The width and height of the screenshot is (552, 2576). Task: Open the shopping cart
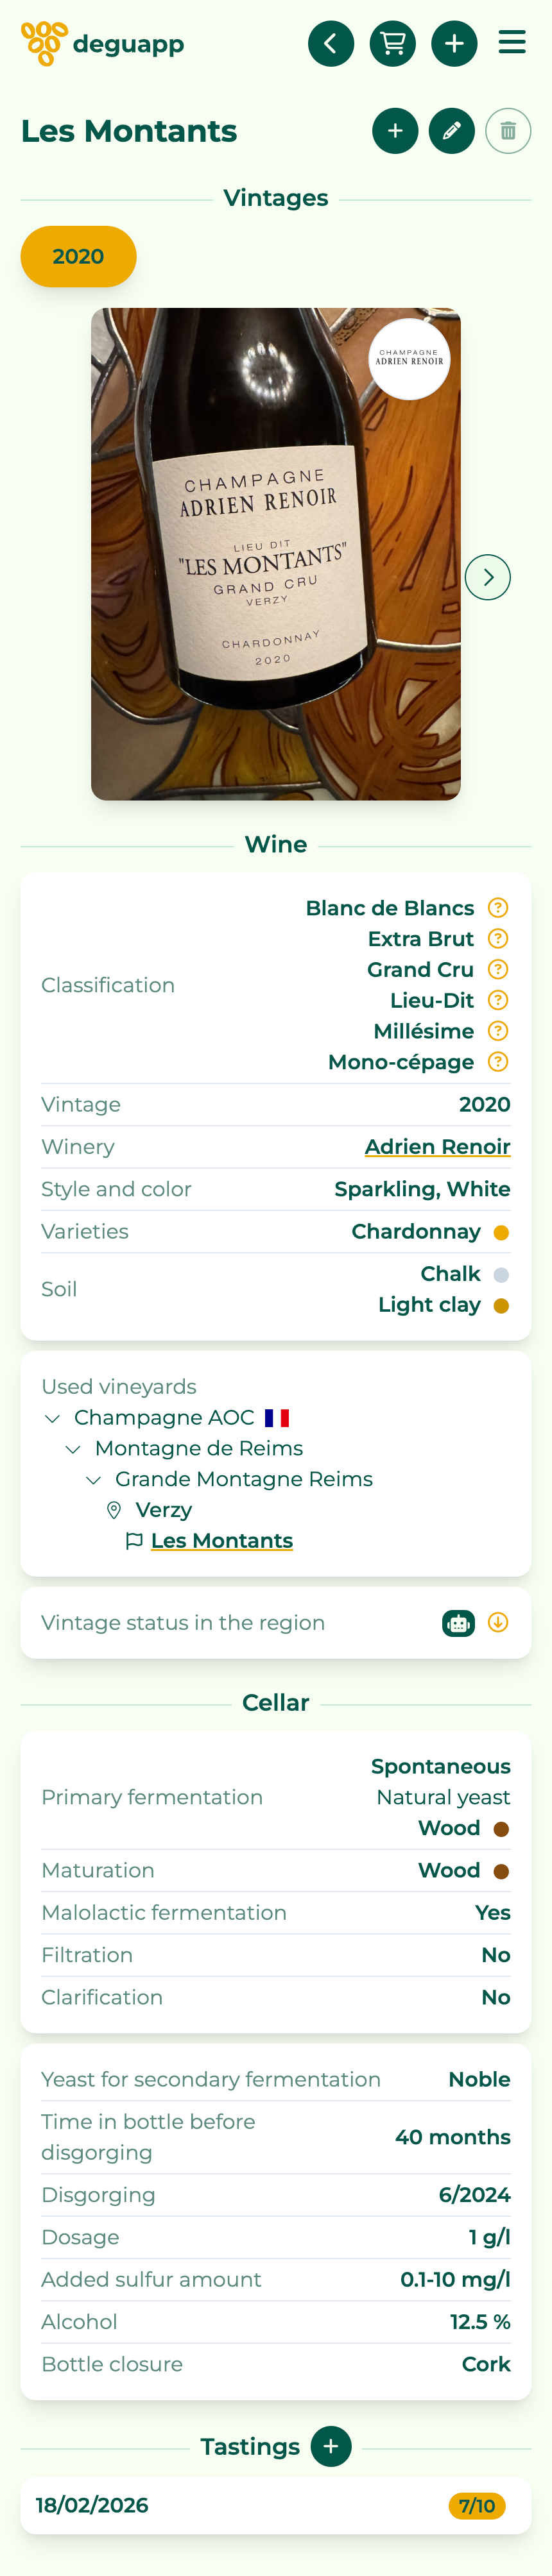click(393, 43)
